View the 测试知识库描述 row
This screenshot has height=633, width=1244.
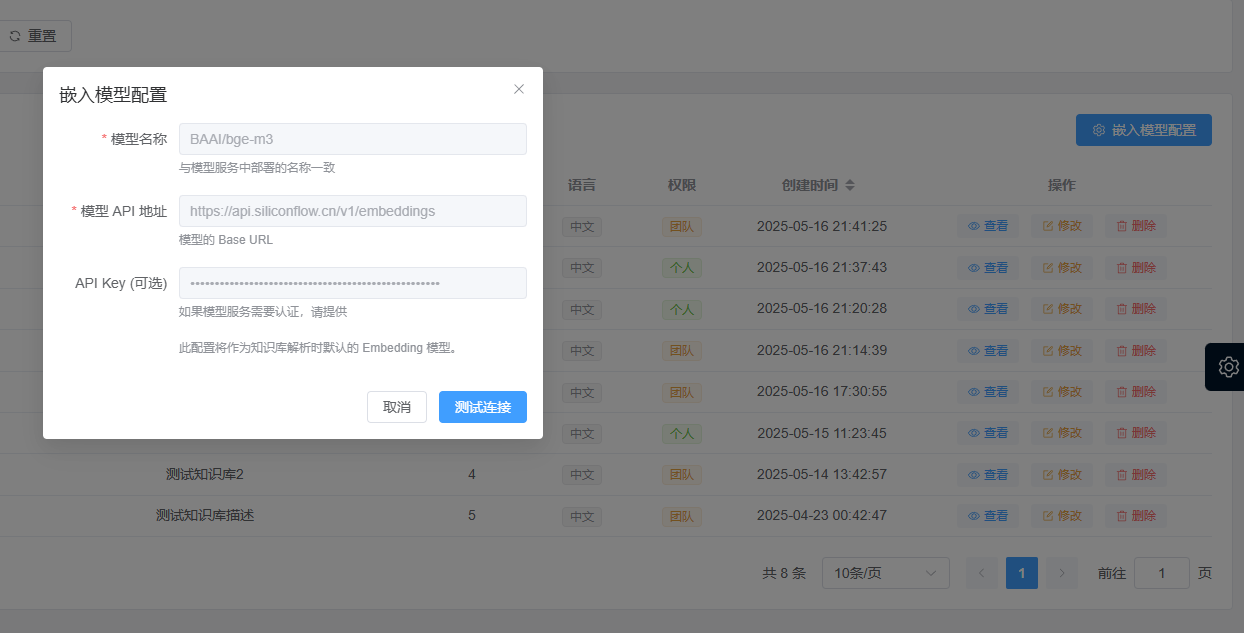click(x=988, y=516)
